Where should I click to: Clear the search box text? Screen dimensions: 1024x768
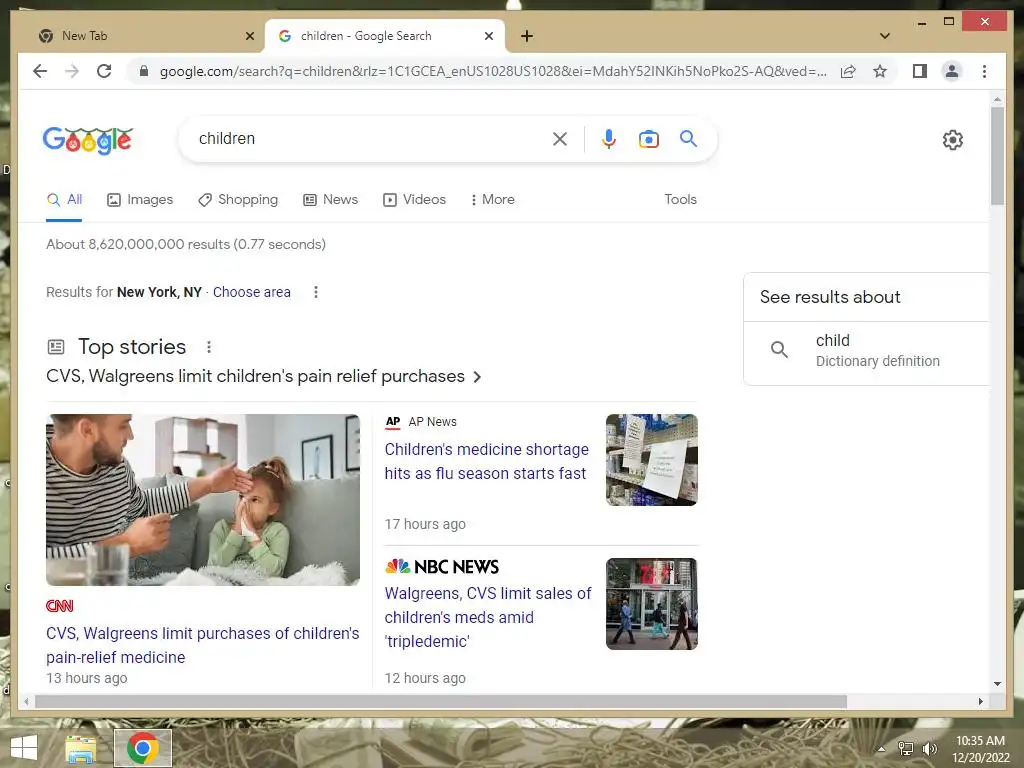560,138
